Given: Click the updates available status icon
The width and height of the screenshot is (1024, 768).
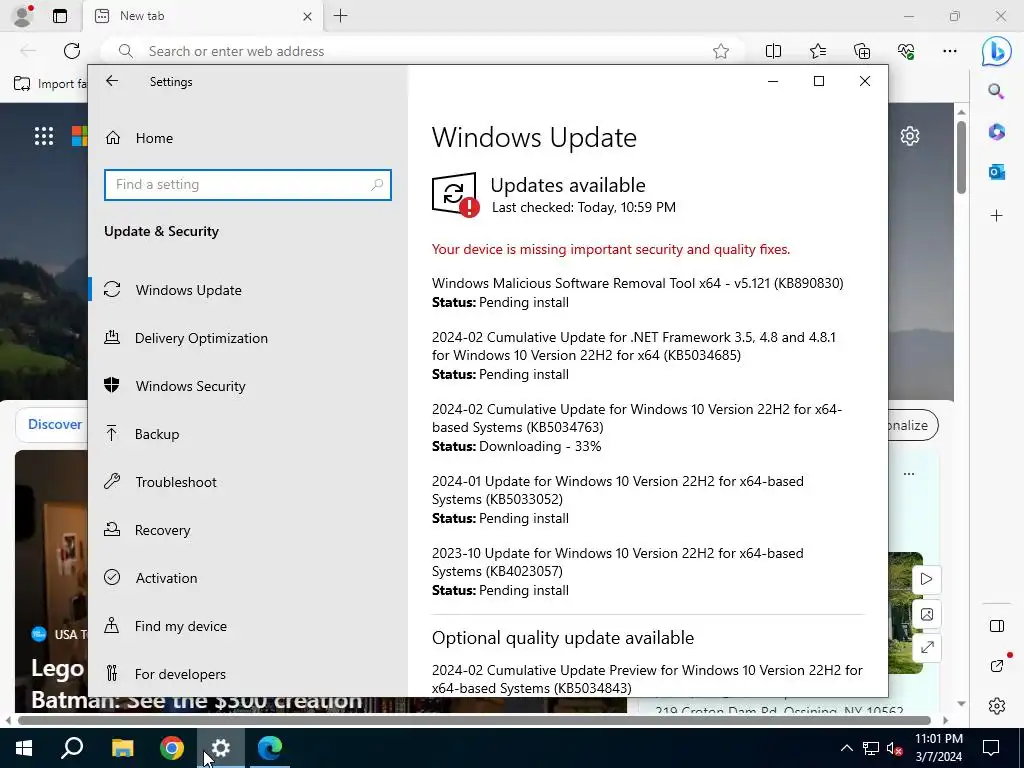Looking at the screenshot, I should (455, 195).
